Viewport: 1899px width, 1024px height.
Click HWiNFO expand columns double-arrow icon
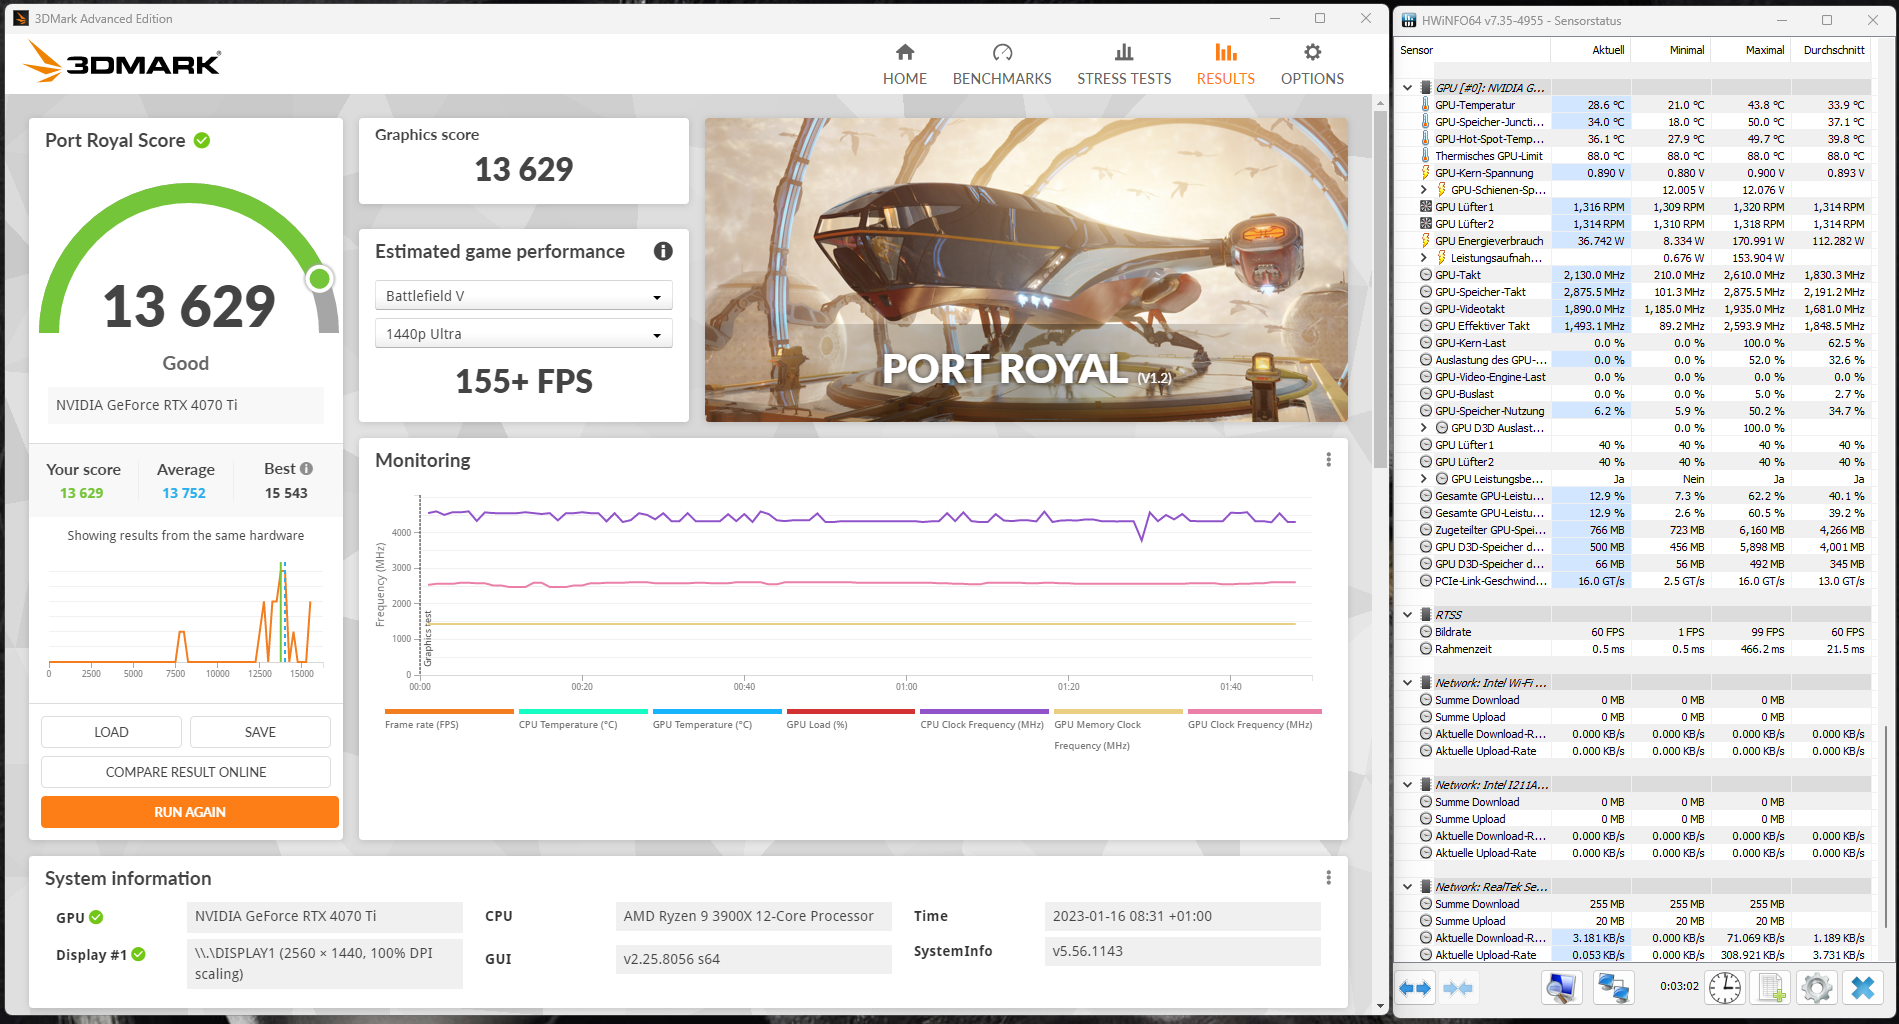point(1415,989)
